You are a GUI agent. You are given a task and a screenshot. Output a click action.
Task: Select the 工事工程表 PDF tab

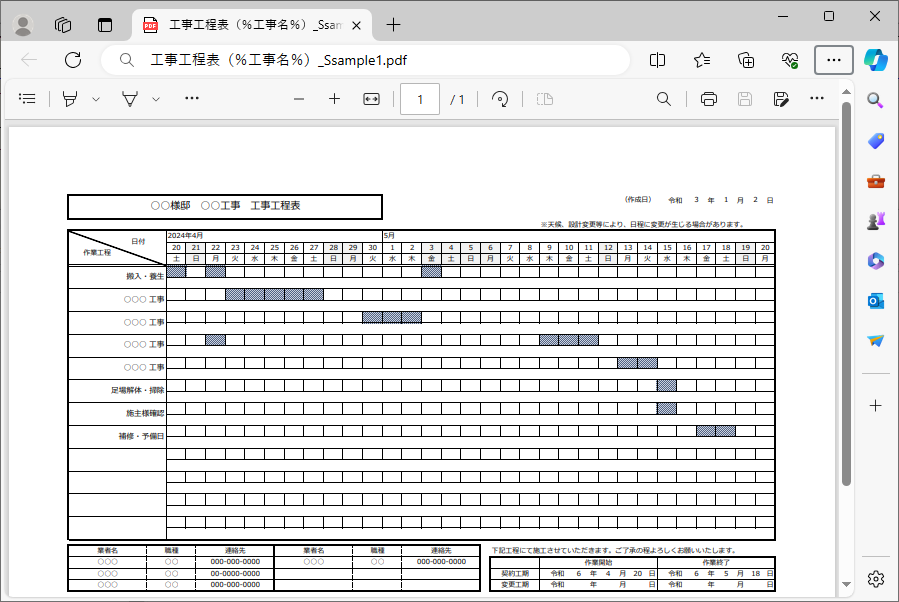[x=240, y=24]
